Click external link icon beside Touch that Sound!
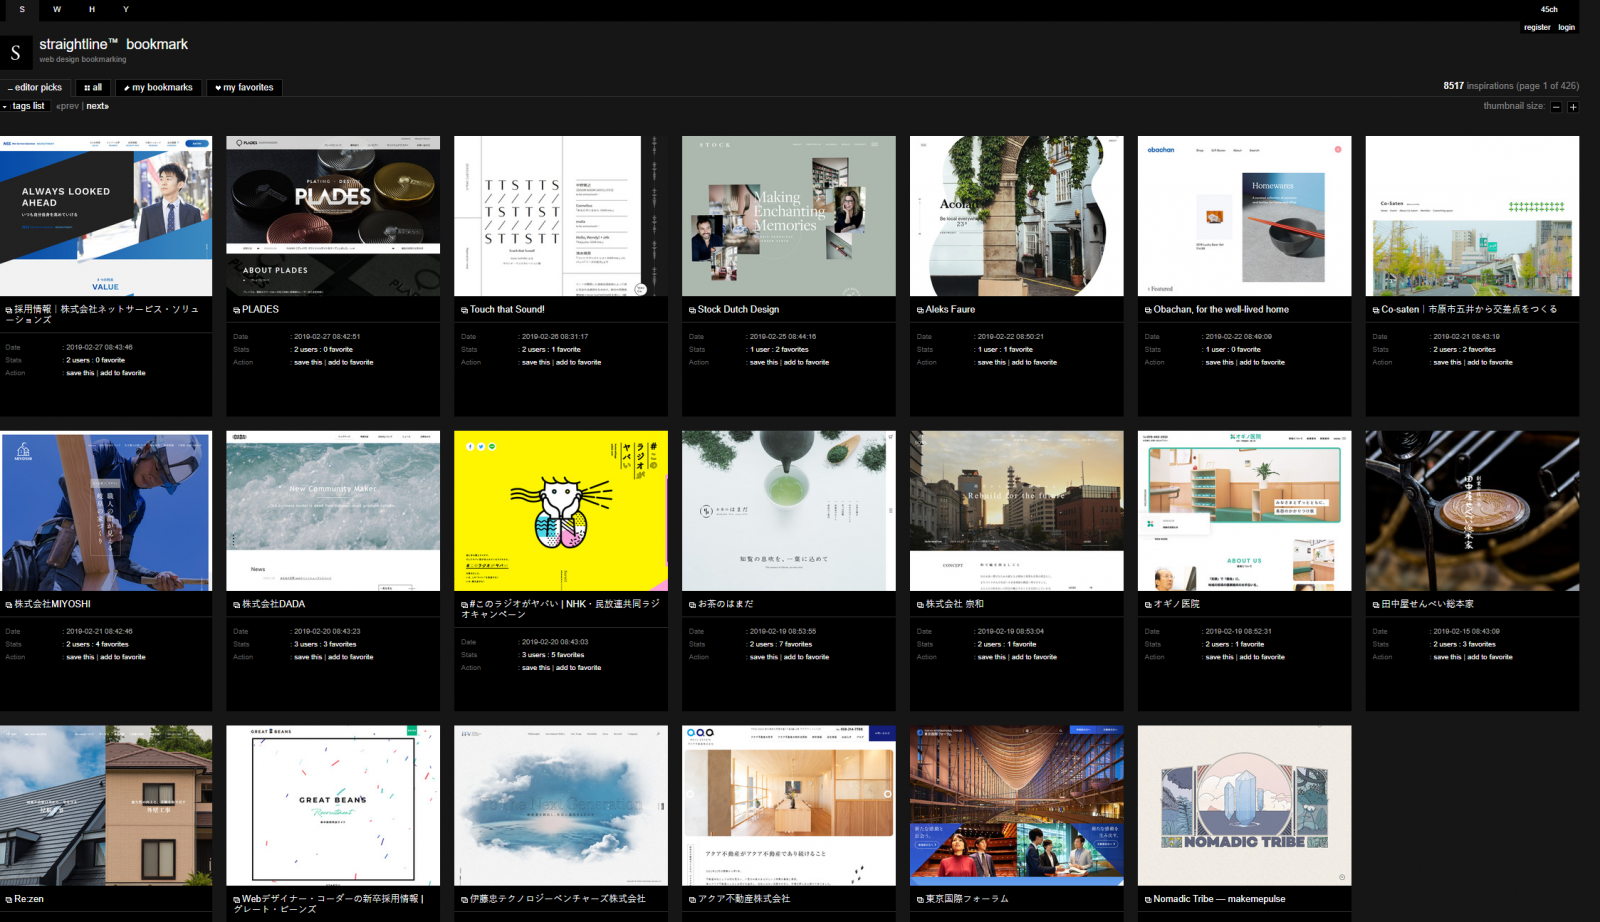Screen dimensions: 1600x922 (464, 310)
